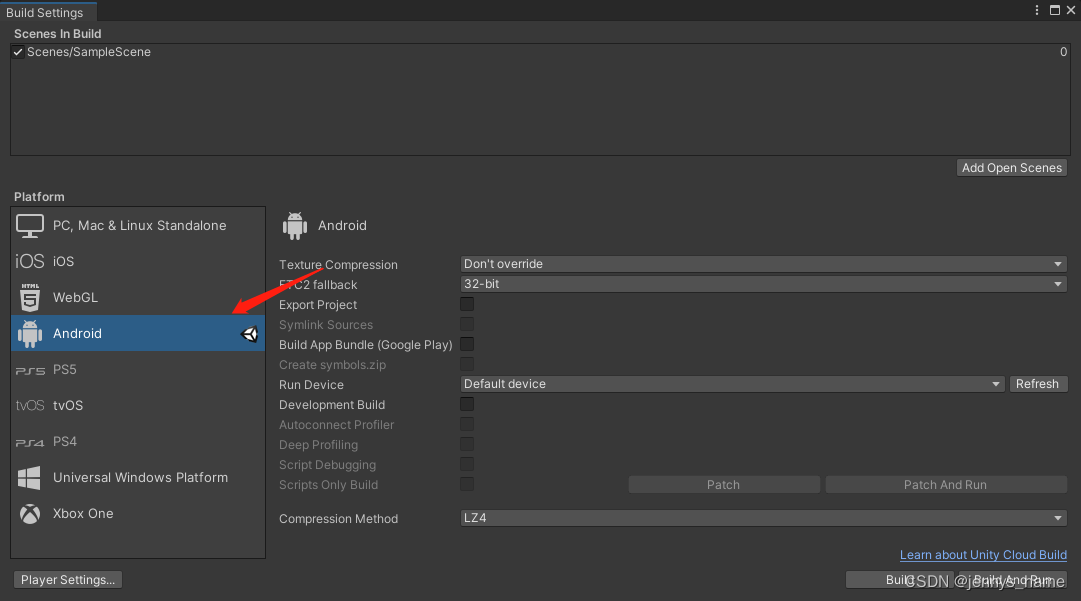Select the PC, Mac & Linux Standalone platform icon
The height and width of the screenshot is (601, 1081).
point(30,225)
